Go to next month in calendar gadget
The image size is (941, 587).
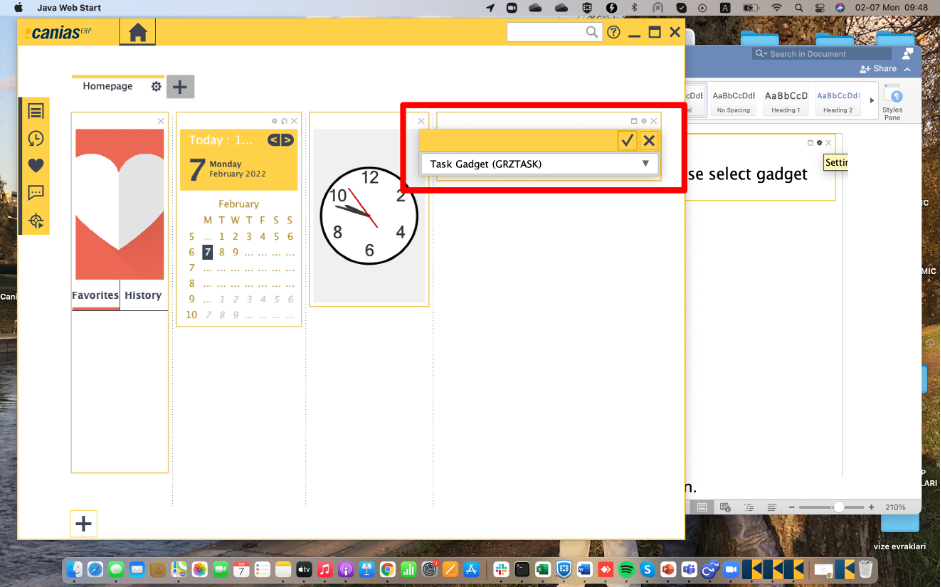[287, 140]
